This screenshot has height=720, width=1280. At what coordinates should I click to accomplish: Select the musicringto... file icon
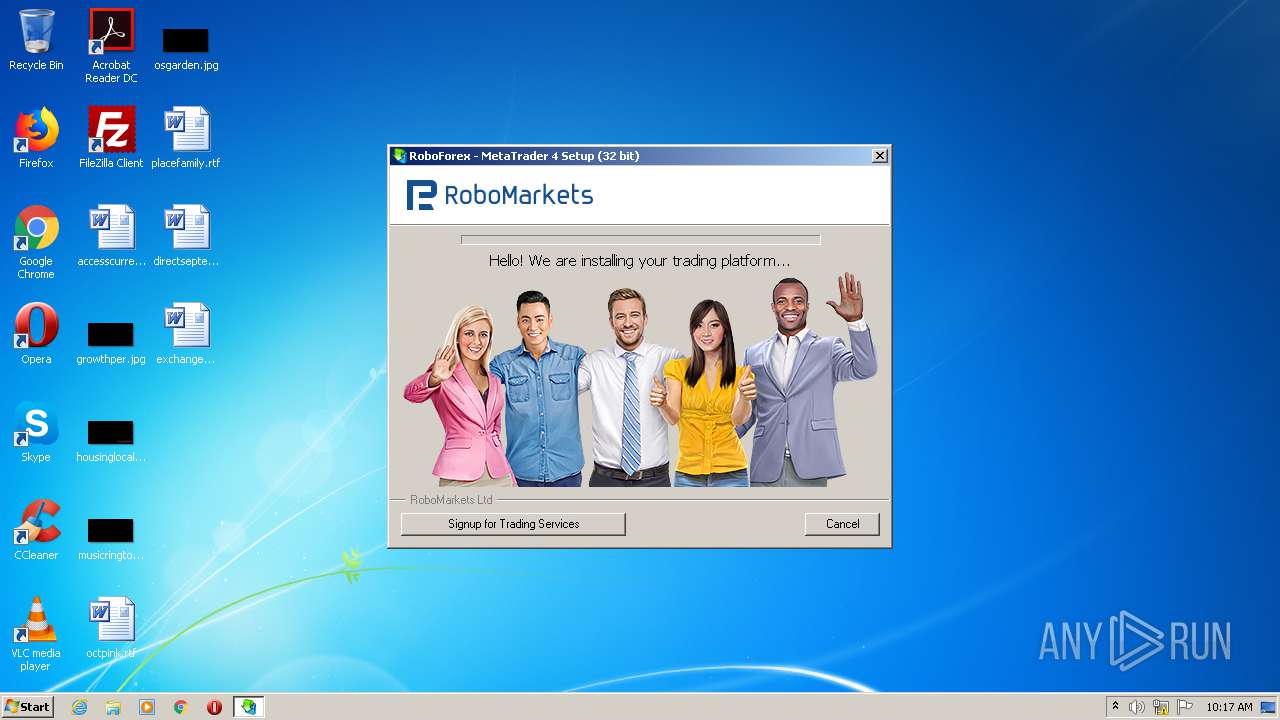(x=111, y=538)
